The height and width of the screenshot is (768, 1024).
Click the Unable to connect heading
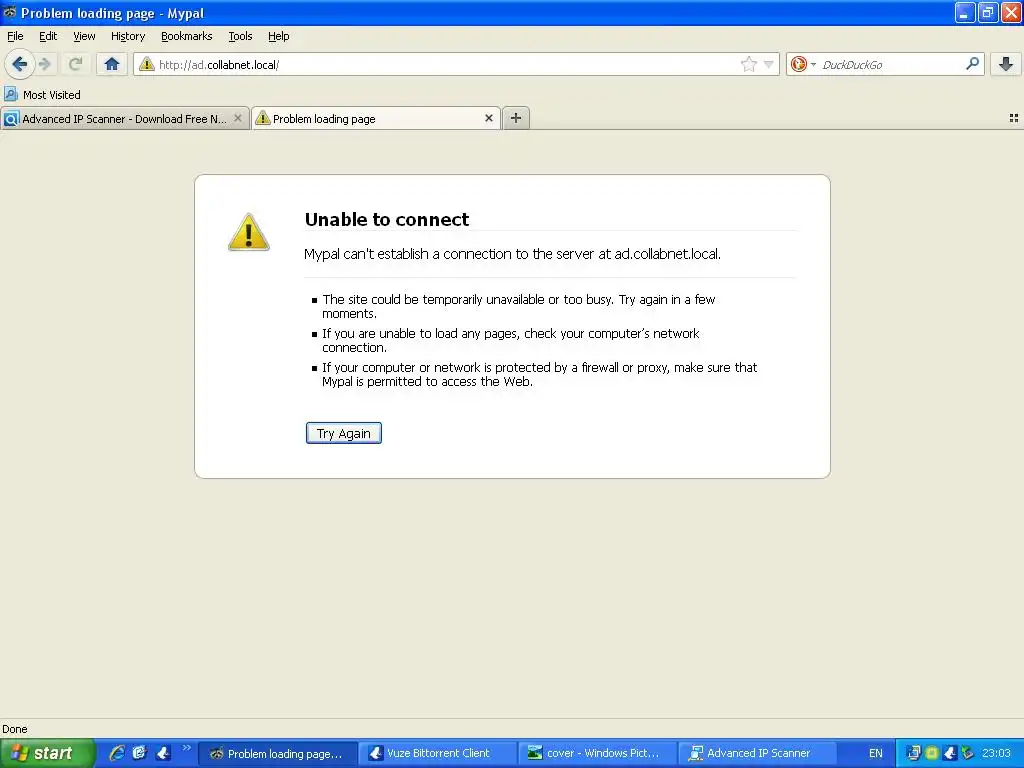[387, 219]
